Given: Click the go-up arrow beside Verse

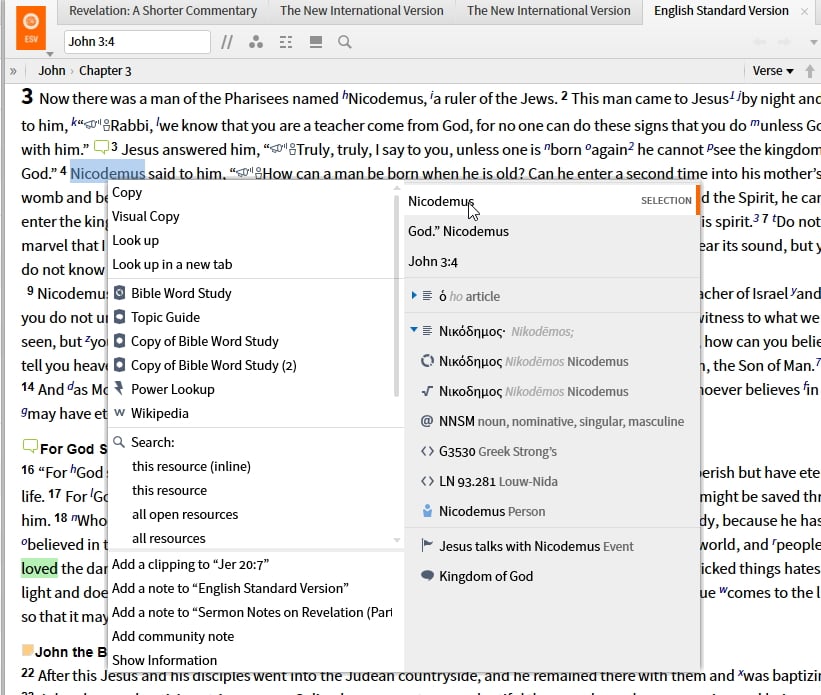Looking at the screenshot, I should click(809, 71).
